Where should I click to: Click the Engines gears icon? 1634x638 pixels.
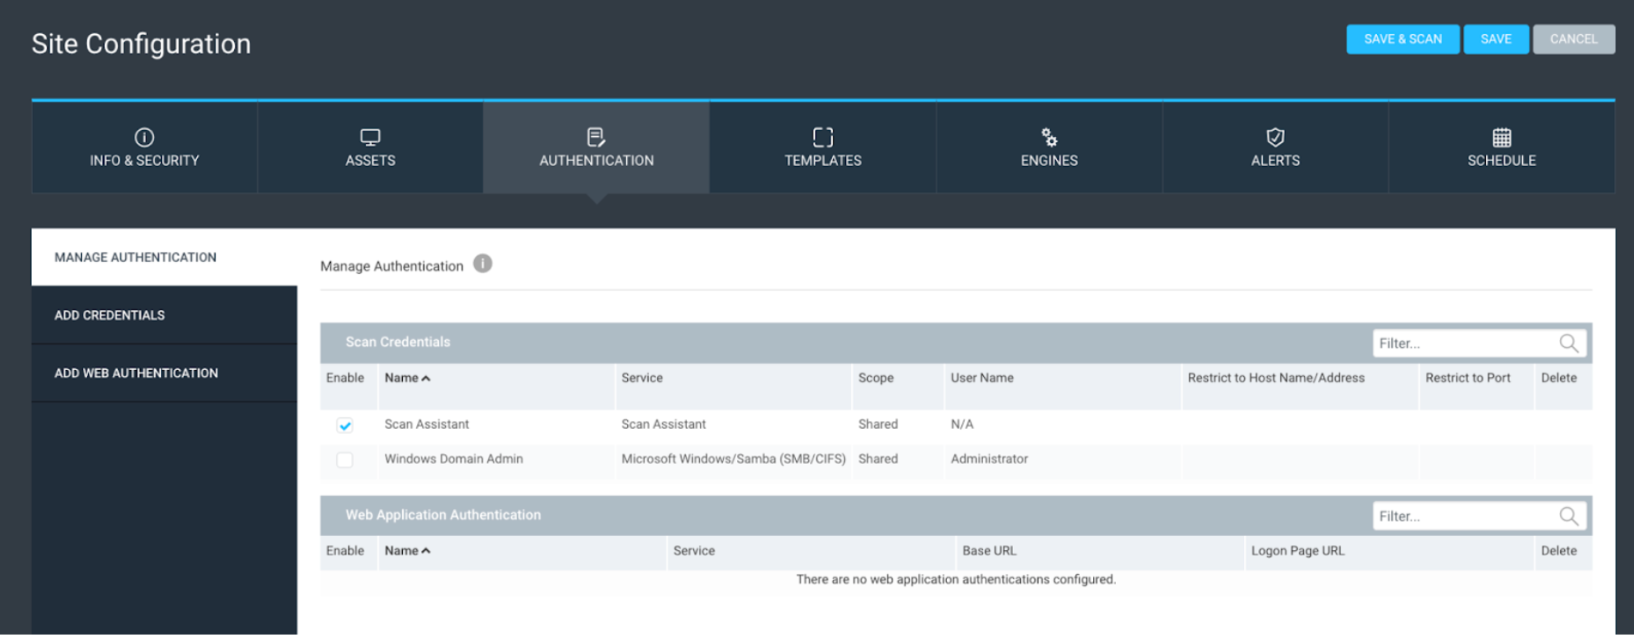[1049, 137]
